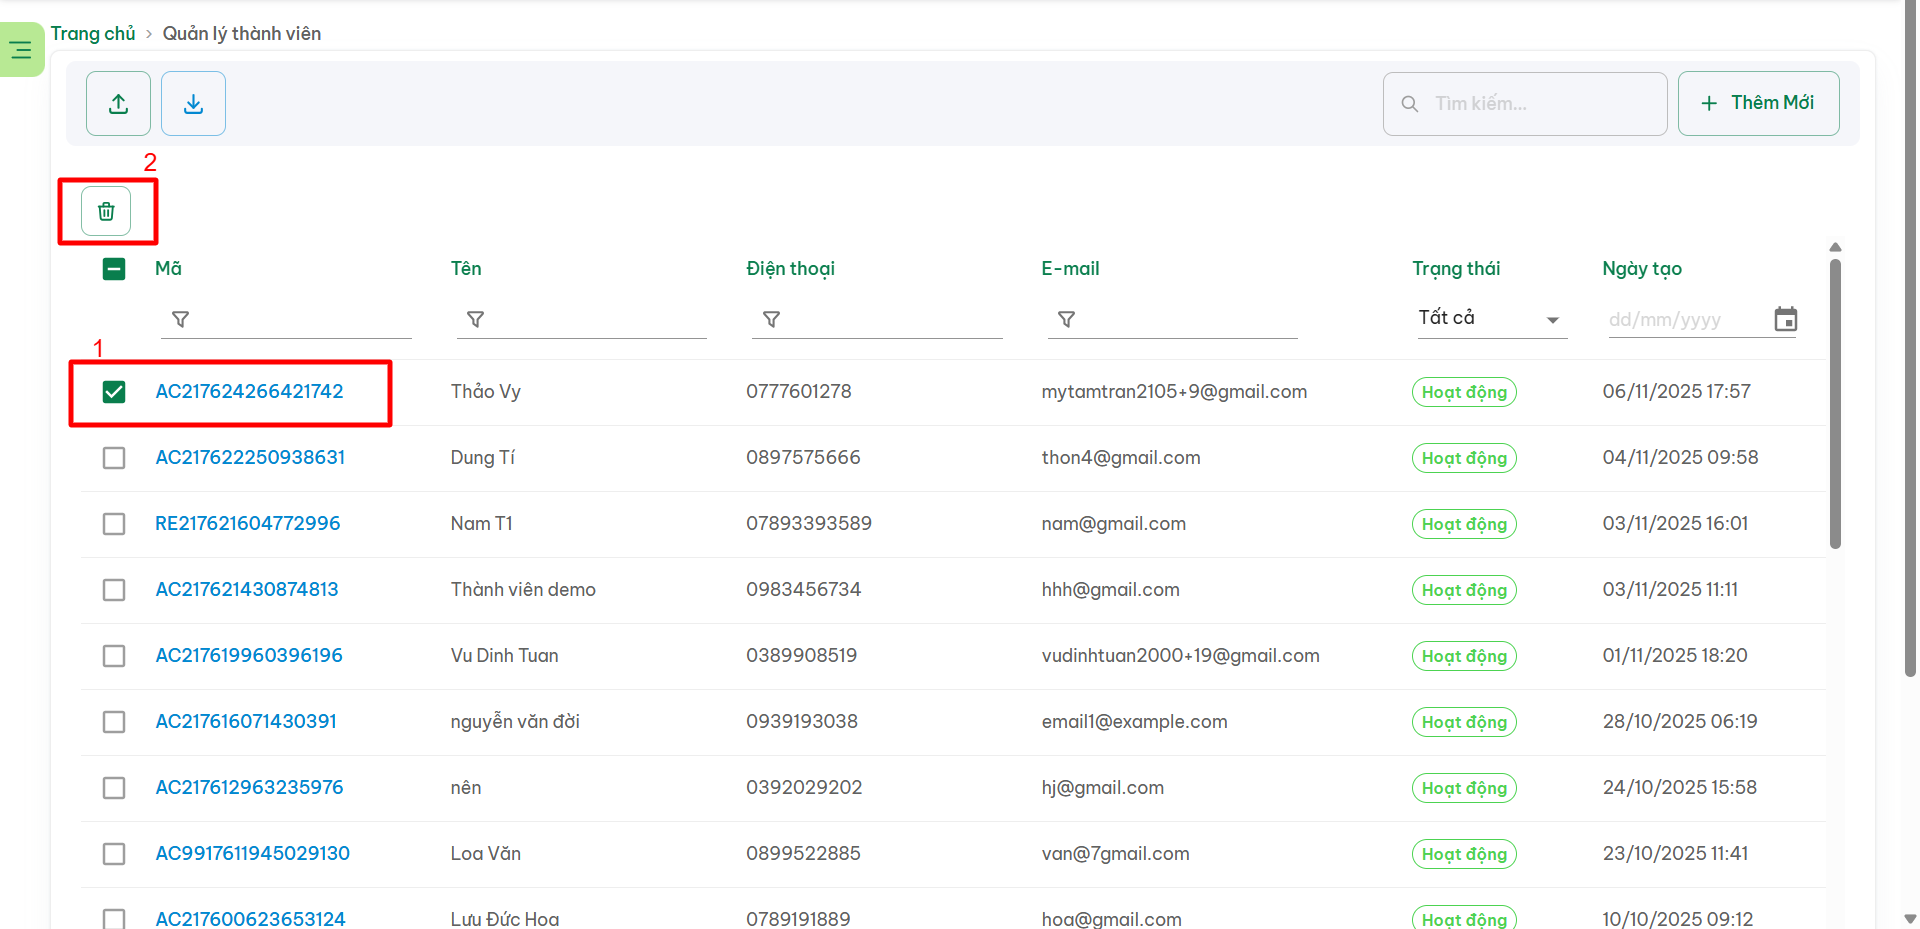Click the filter icon under E-mail column
This screenshot has width=1920, height=929.
click(x=1067, y=319)
